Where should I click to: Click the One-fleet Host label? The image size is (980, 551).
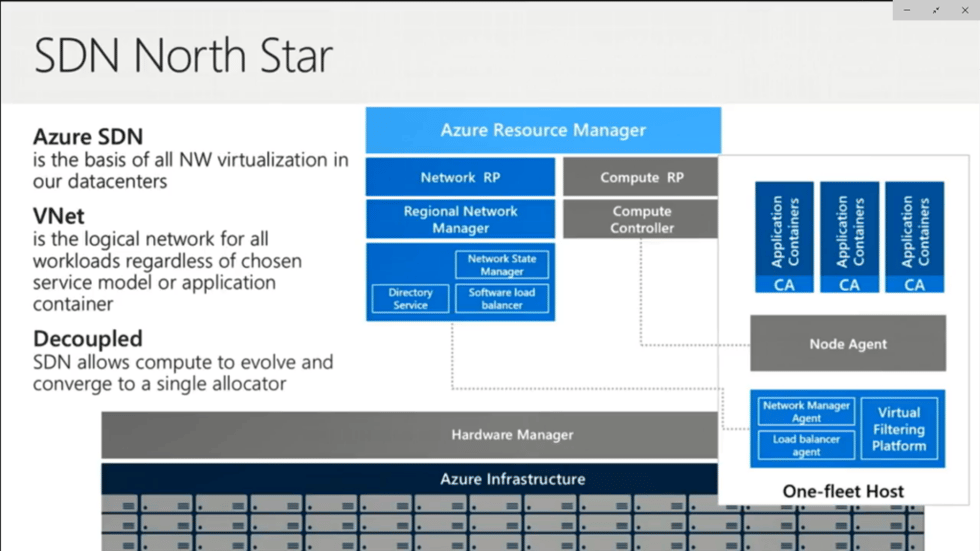point(843,492)
